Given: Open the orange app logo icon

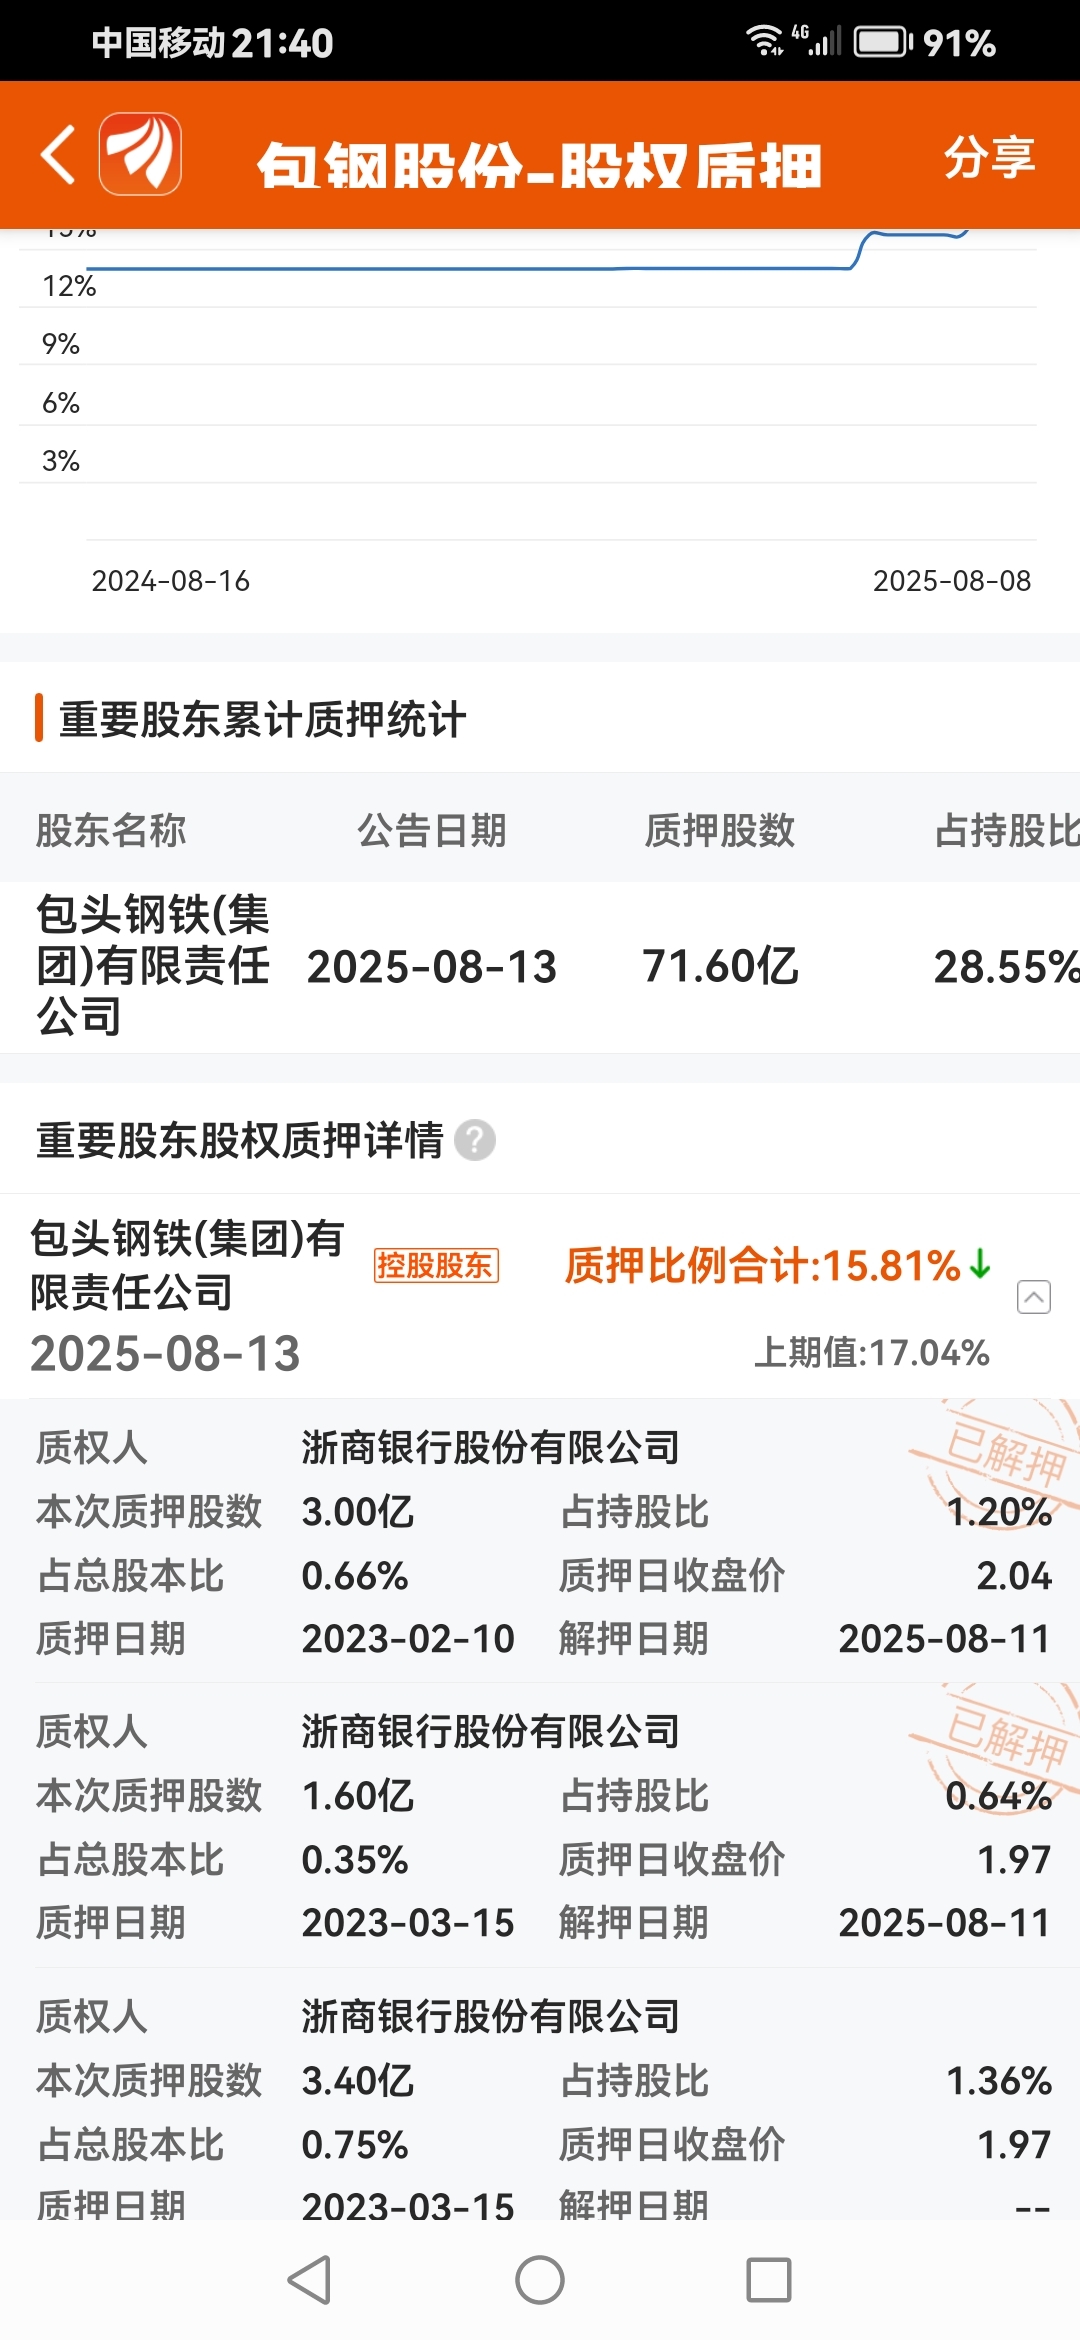Looking at the screenshot, I should tap(140, 154).
